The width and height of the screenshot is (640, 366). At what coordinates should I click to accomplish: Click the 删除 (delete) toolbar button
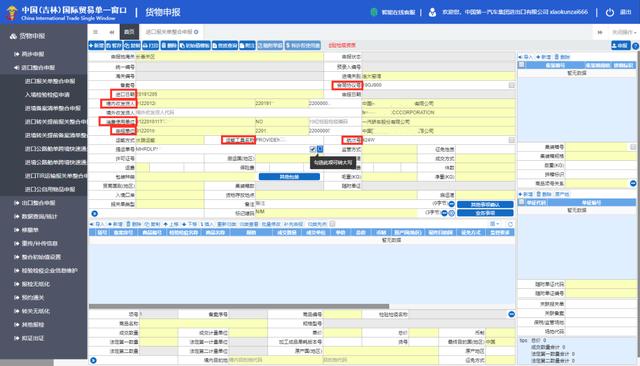(x=169, y=45)
